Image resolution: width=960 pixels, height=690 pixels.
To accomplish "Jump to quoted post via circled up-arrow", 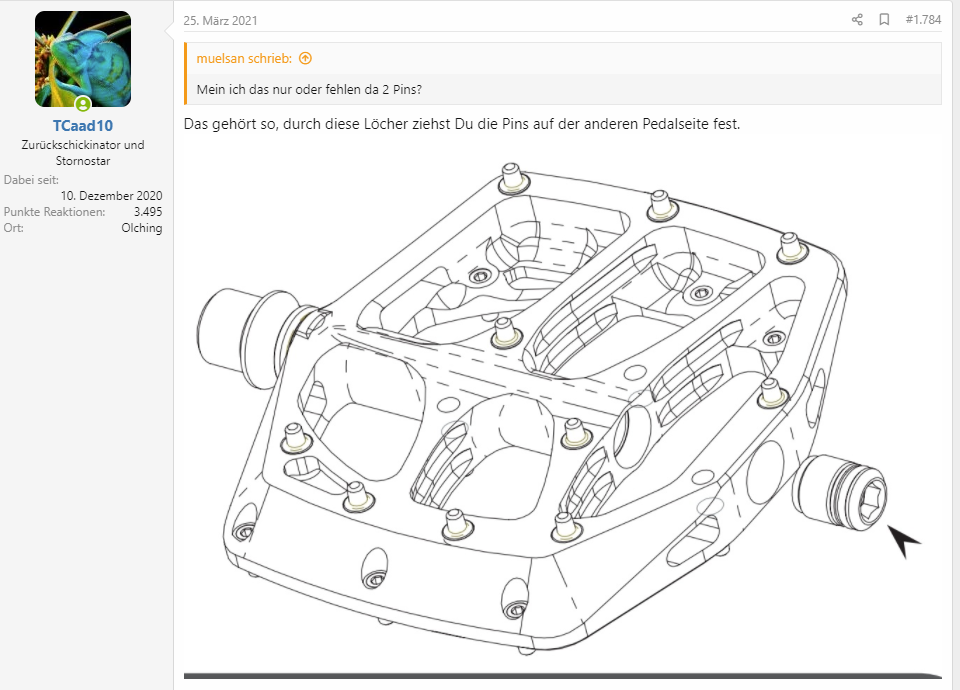I will (306, 58).
